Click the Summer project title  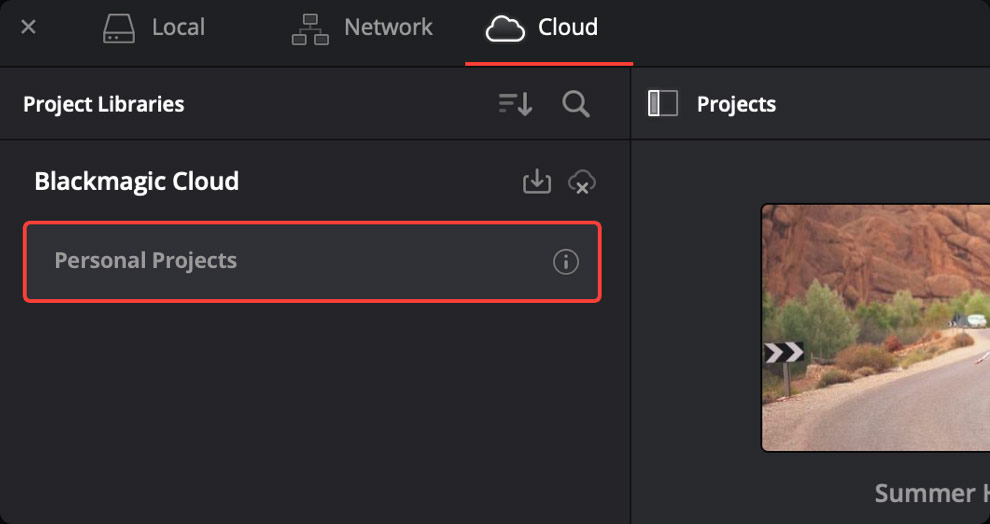(932, 494)
